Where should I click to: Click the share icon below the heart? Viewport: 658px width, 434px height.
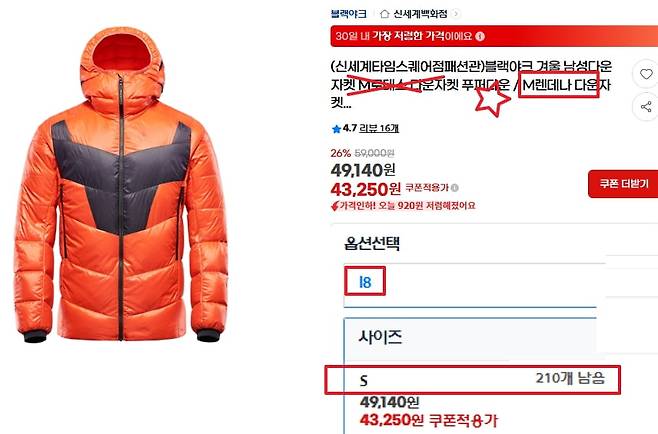click(x=646, y=107)
